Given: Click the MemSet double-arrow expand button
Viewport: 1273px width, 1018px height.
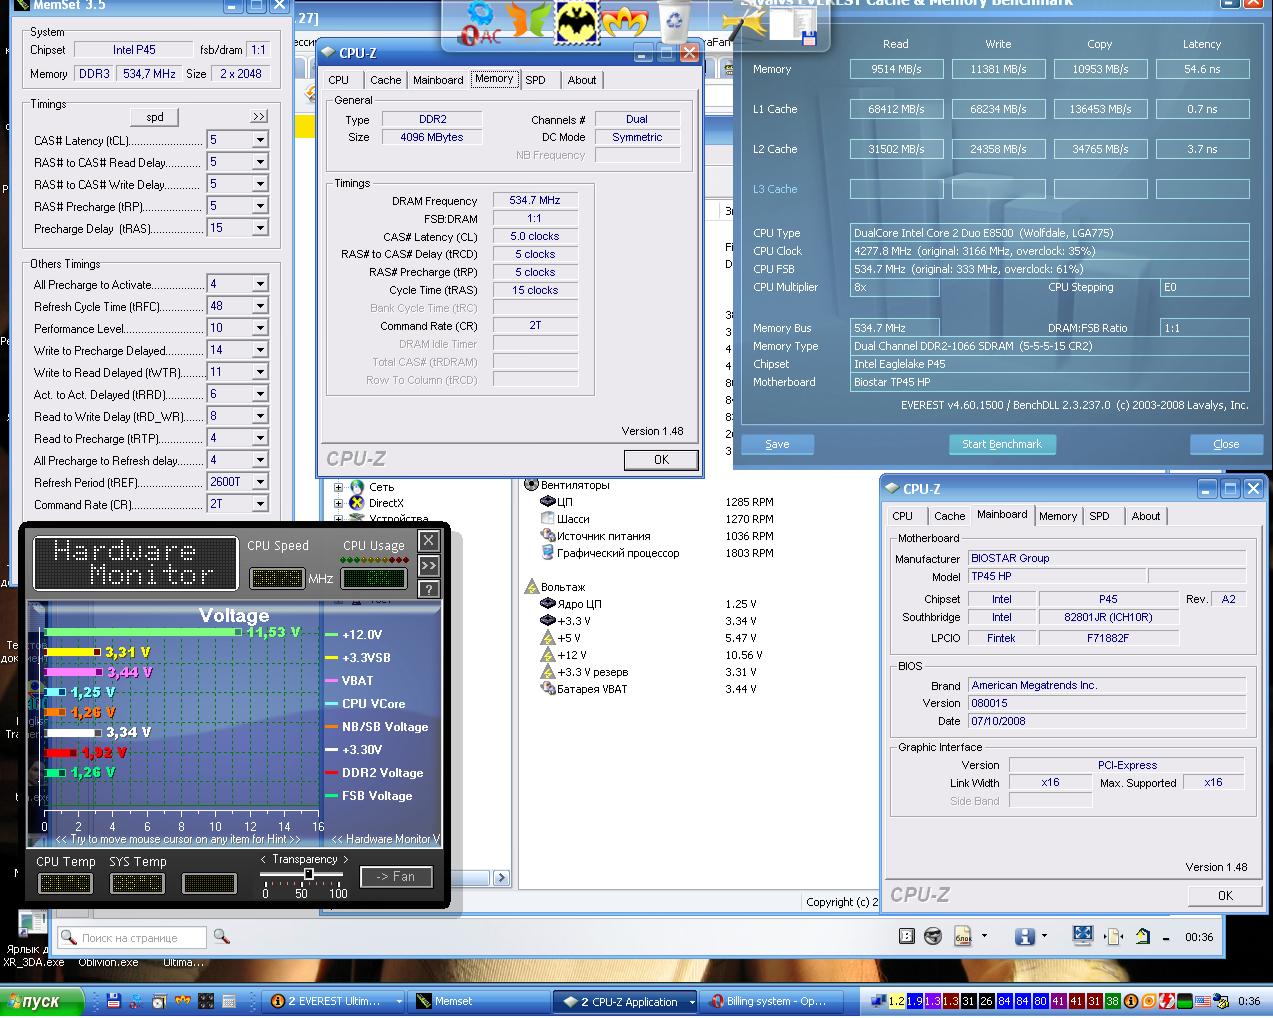Looking at the screenshot, I should (259, 117).
